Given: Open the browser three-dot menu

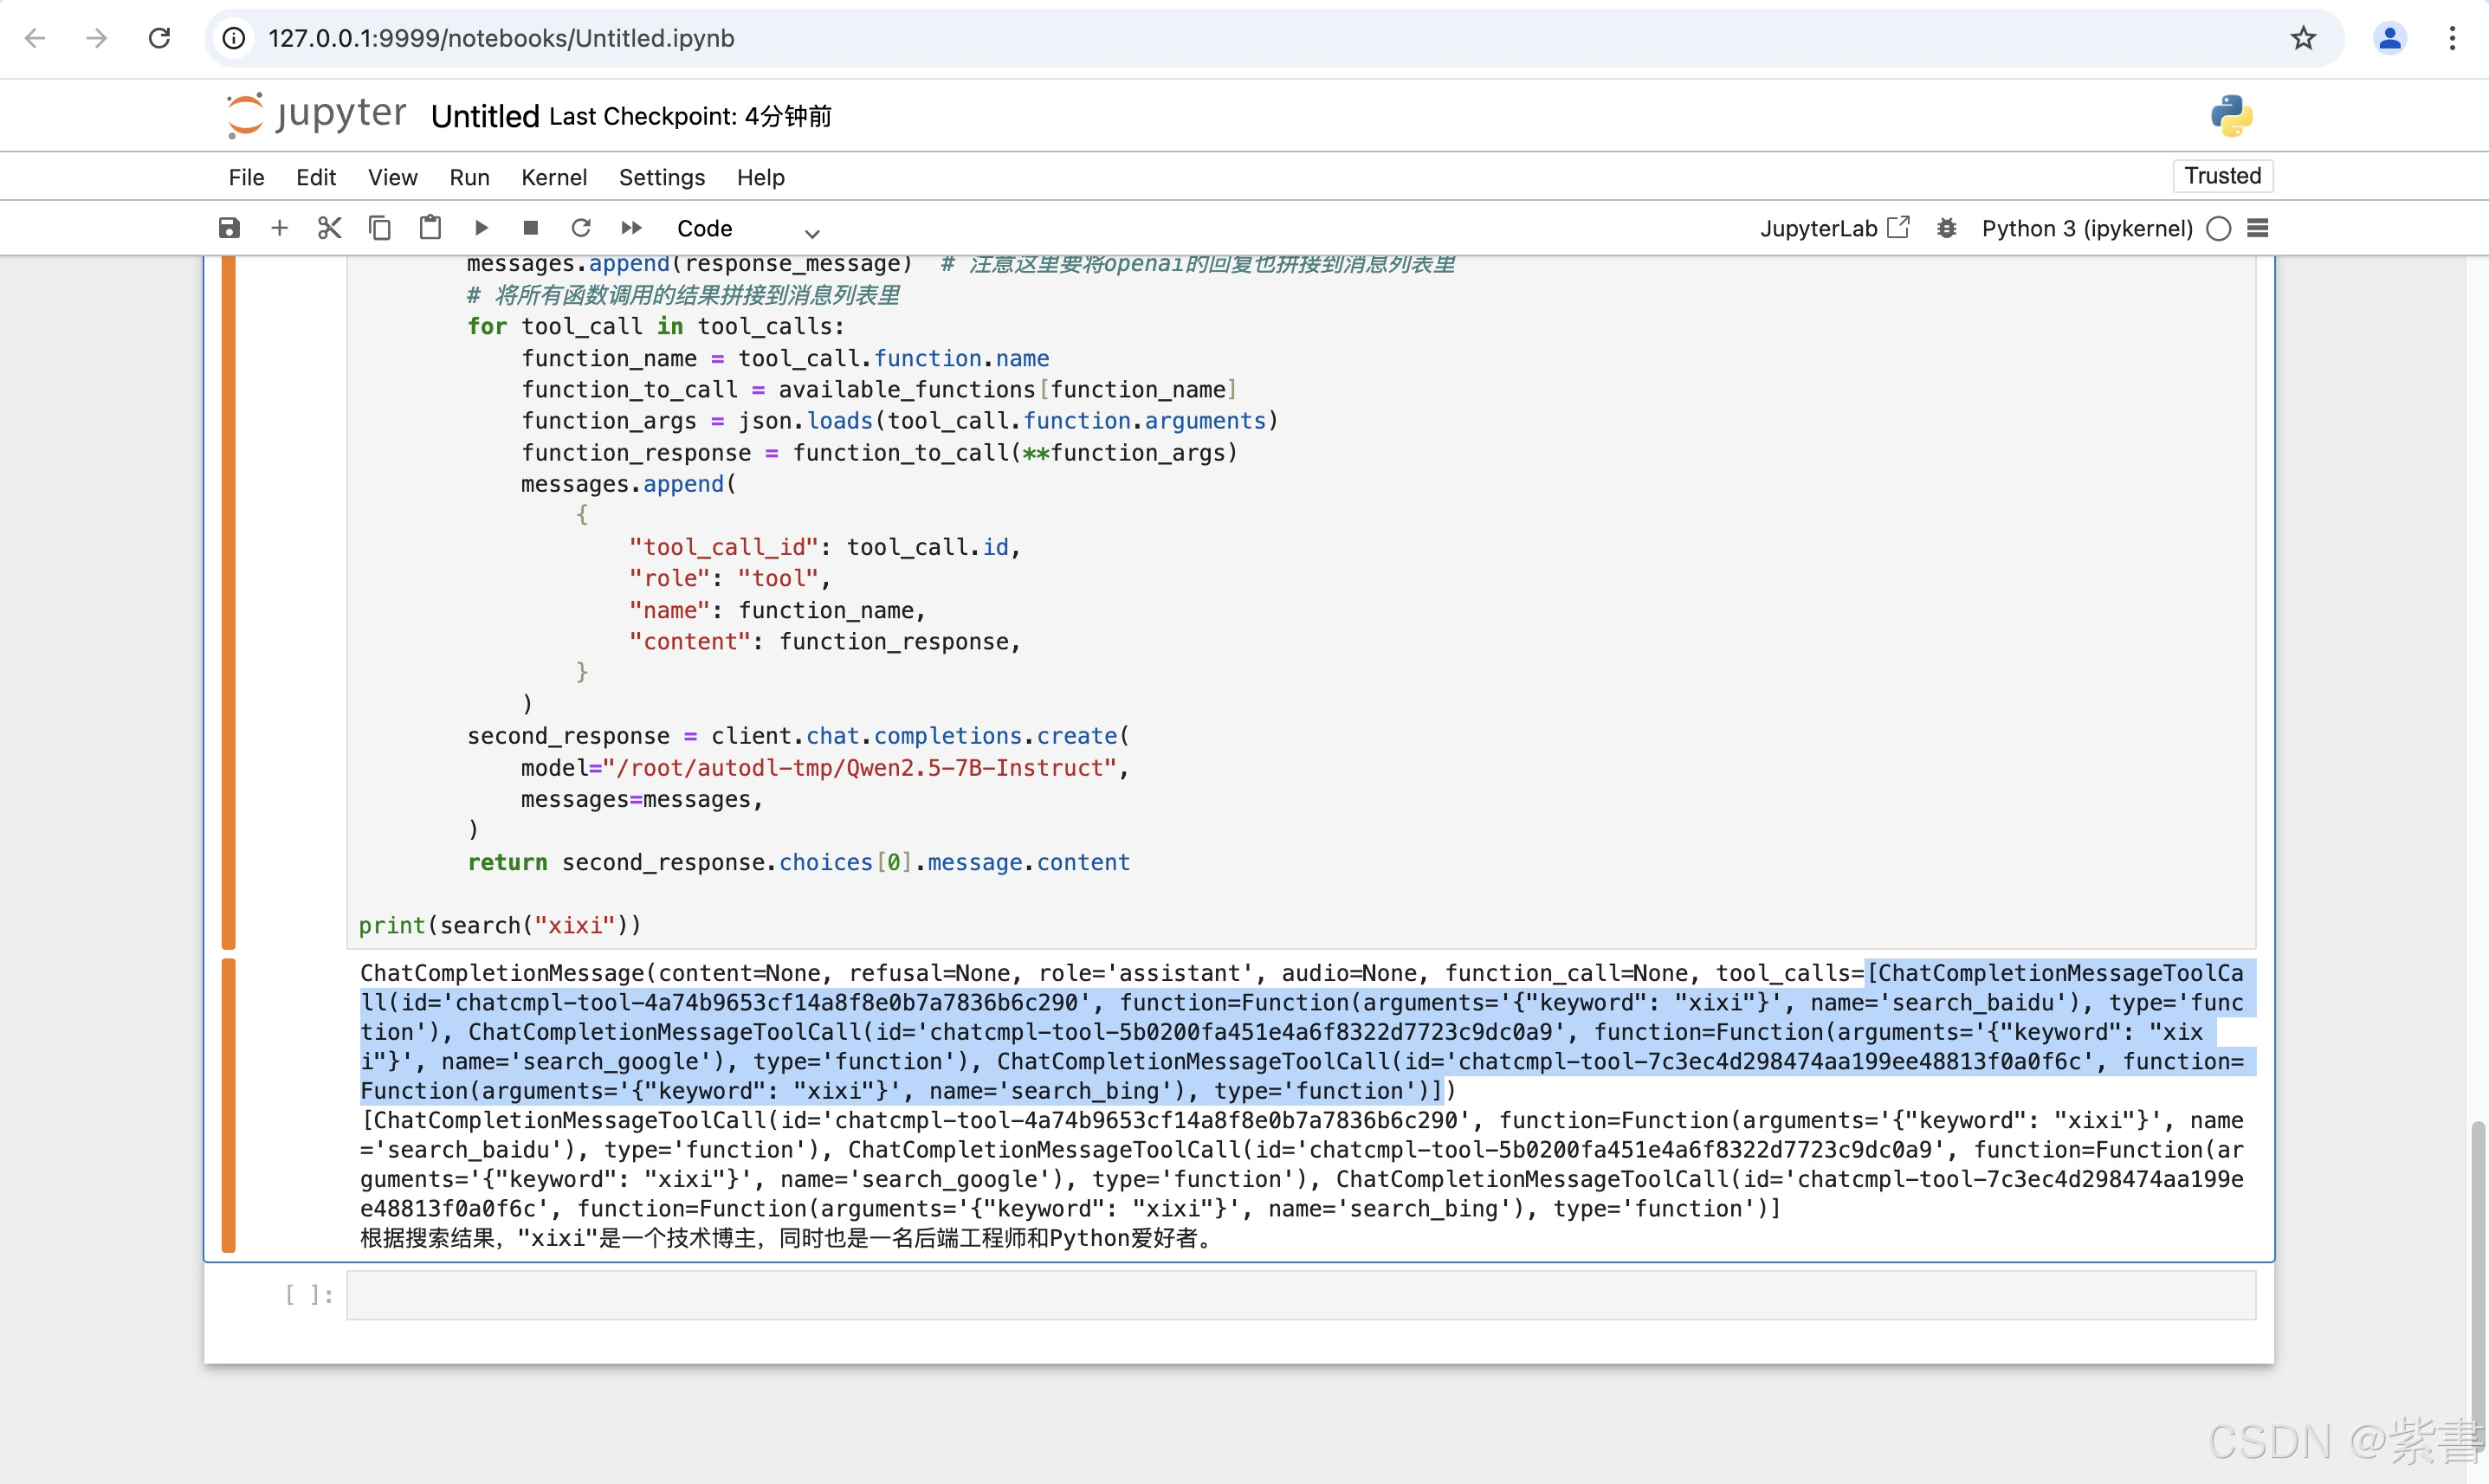Looking at the screenshot, I should (x=2452, y=38).
